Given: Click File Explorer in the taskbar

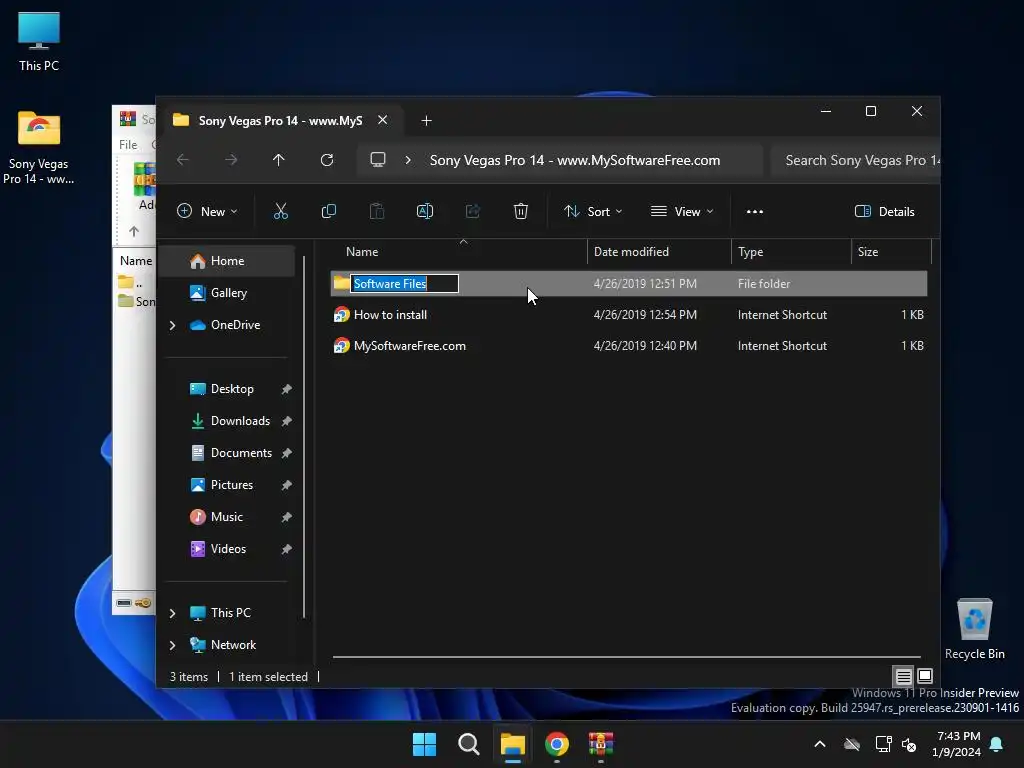Looking at the screenshot, I should coord(513,744).
